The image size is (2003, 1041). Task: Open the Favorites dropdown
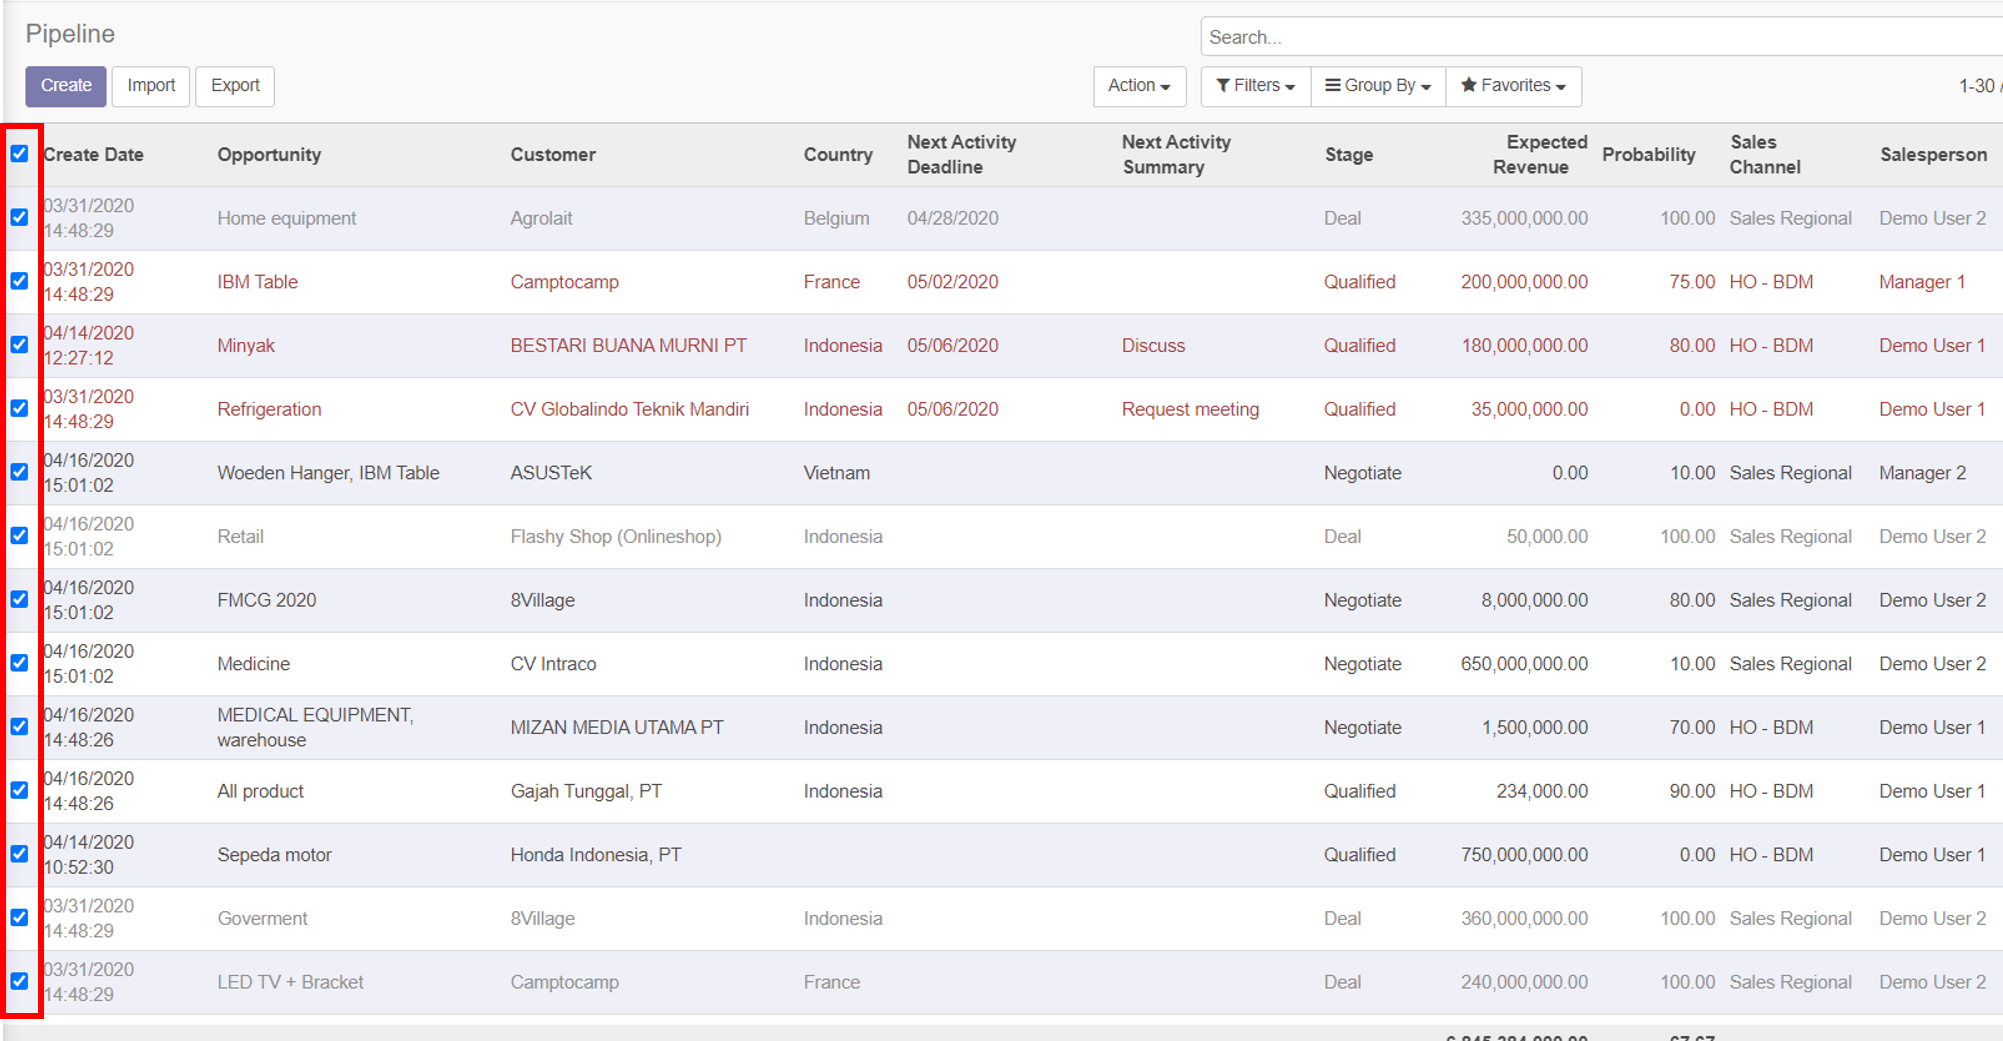(1513, 86)
